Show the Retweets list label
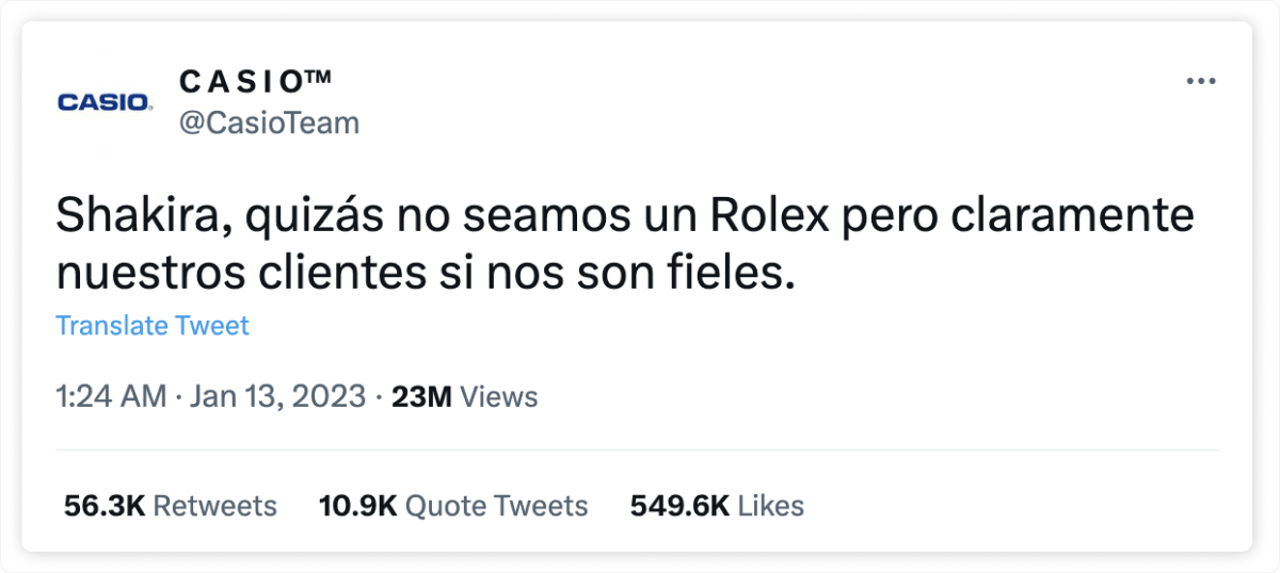This screenshot has width=1280, height=573. click(x=215, y=506)
